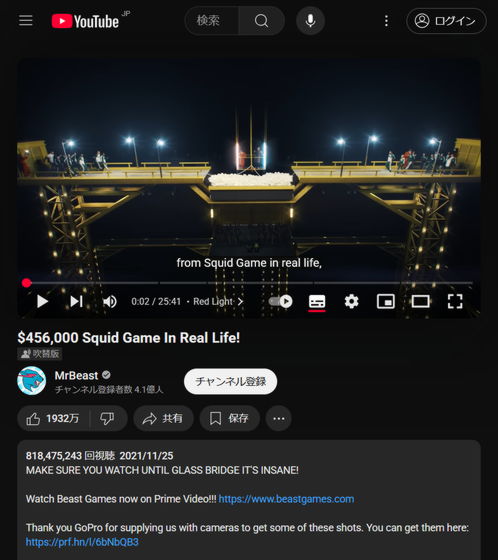Subscribe via チャンネル登録 button
This screenshot has height=560, width=498.
pos(230,381)
